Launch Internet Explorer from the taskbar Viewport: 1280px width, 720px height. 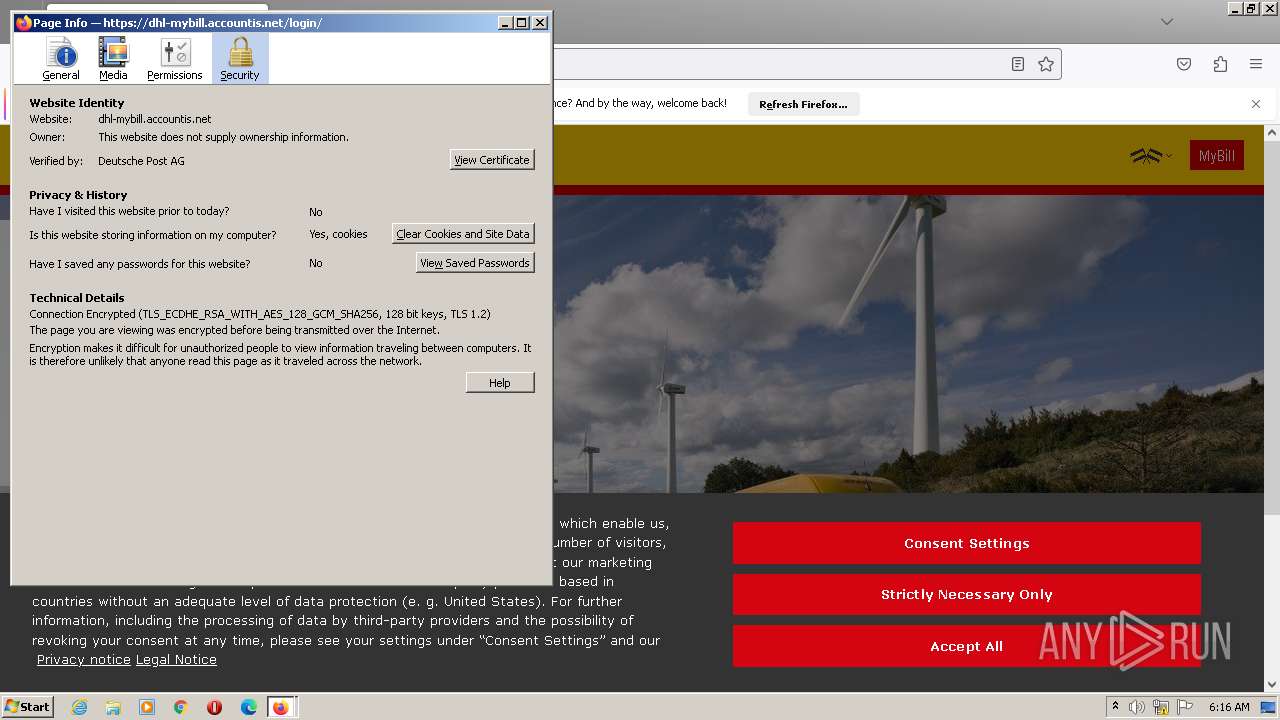[x=79, y=707]
